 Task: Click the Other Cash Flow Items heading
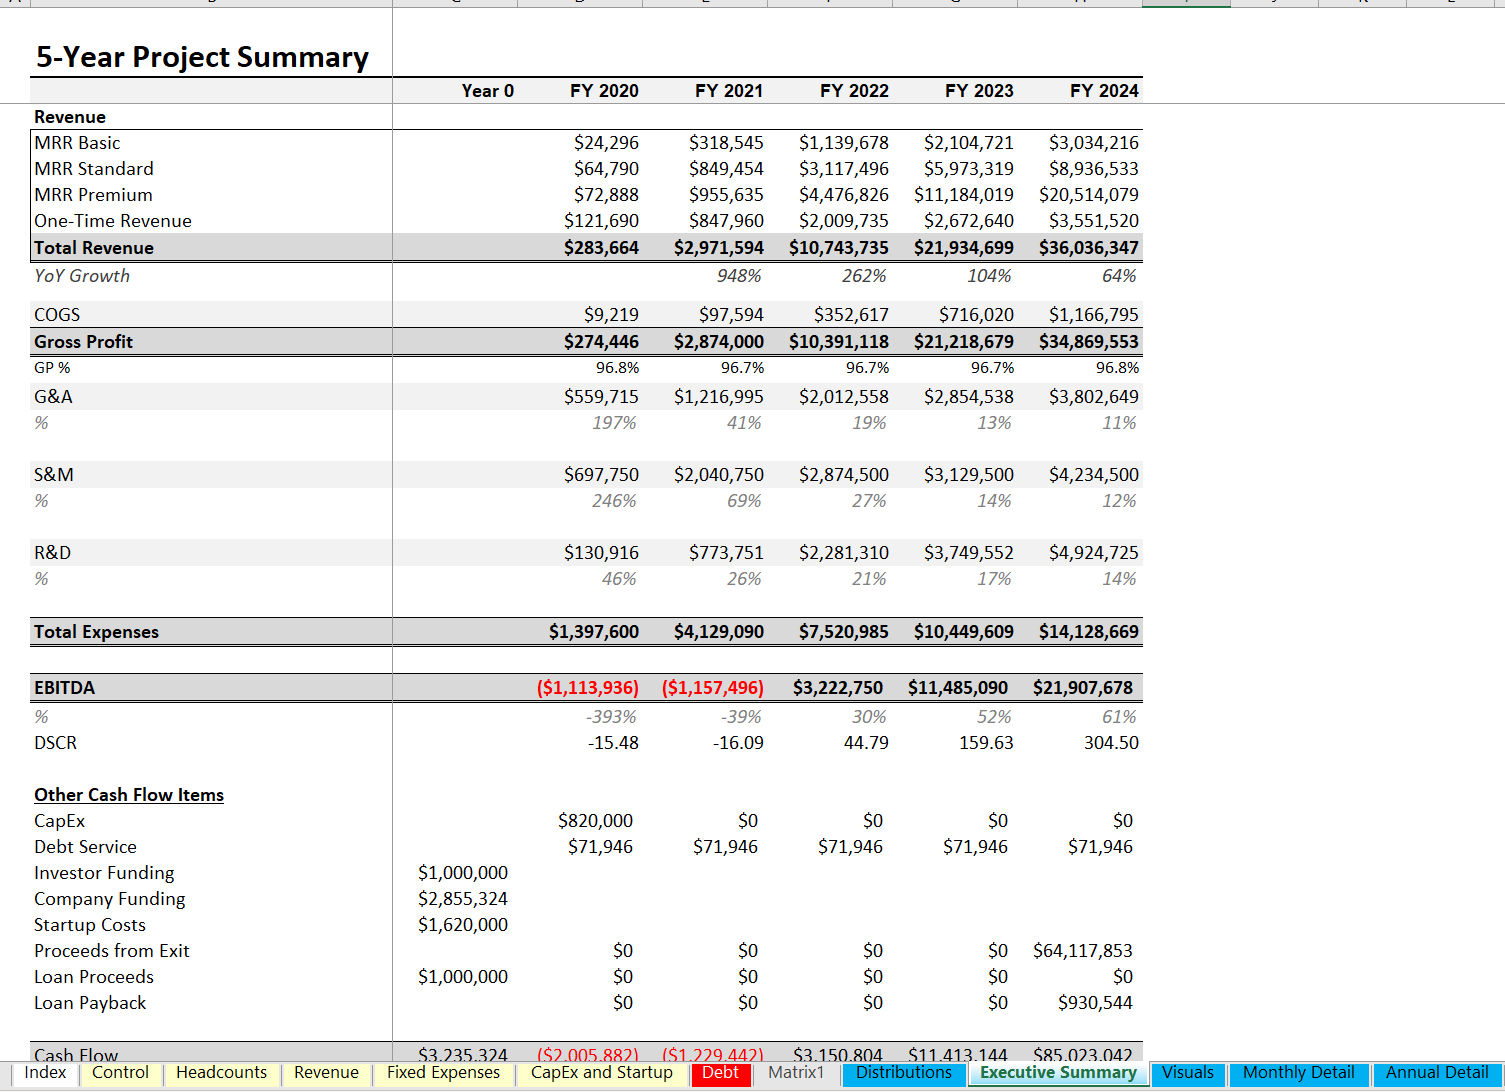129,795
